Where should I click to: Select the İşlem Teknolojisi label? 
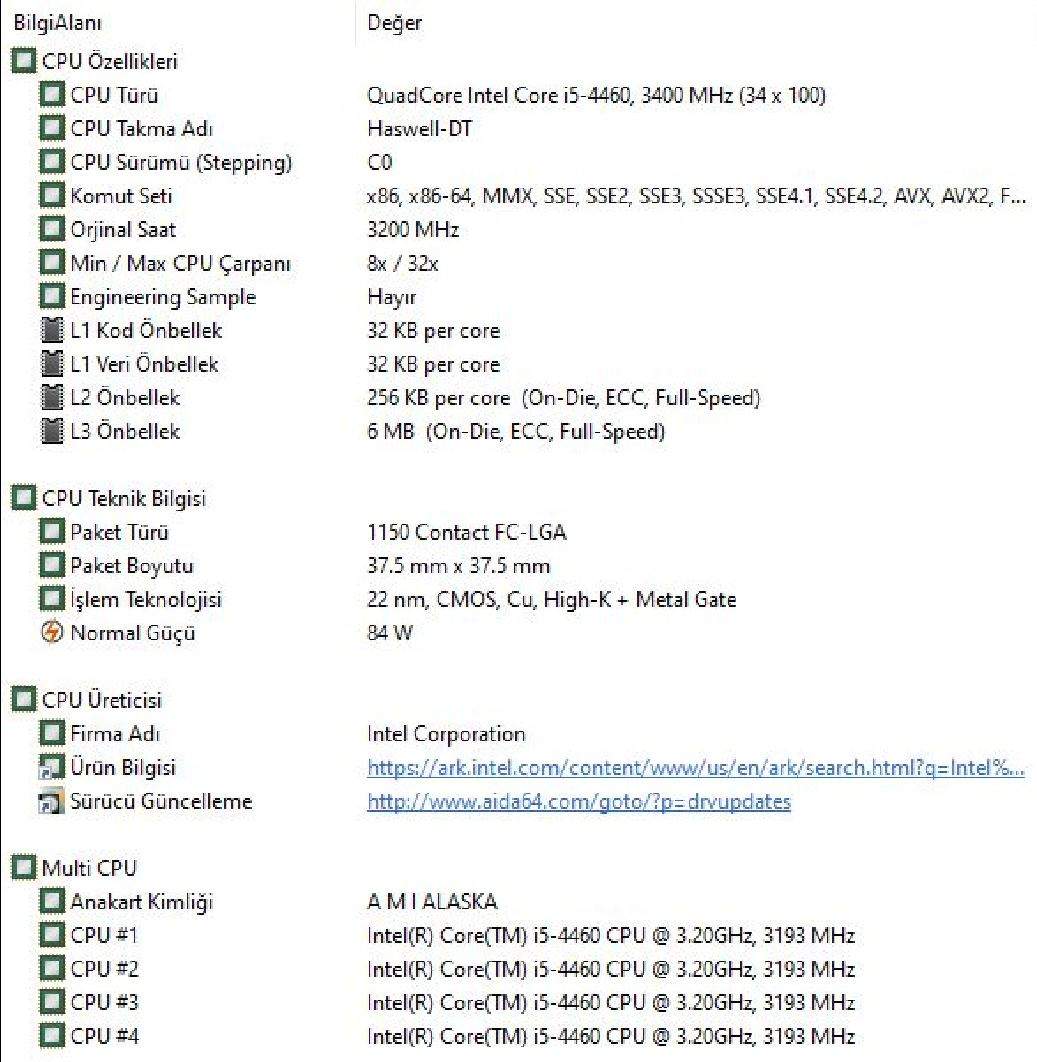[x=146, y=599]
